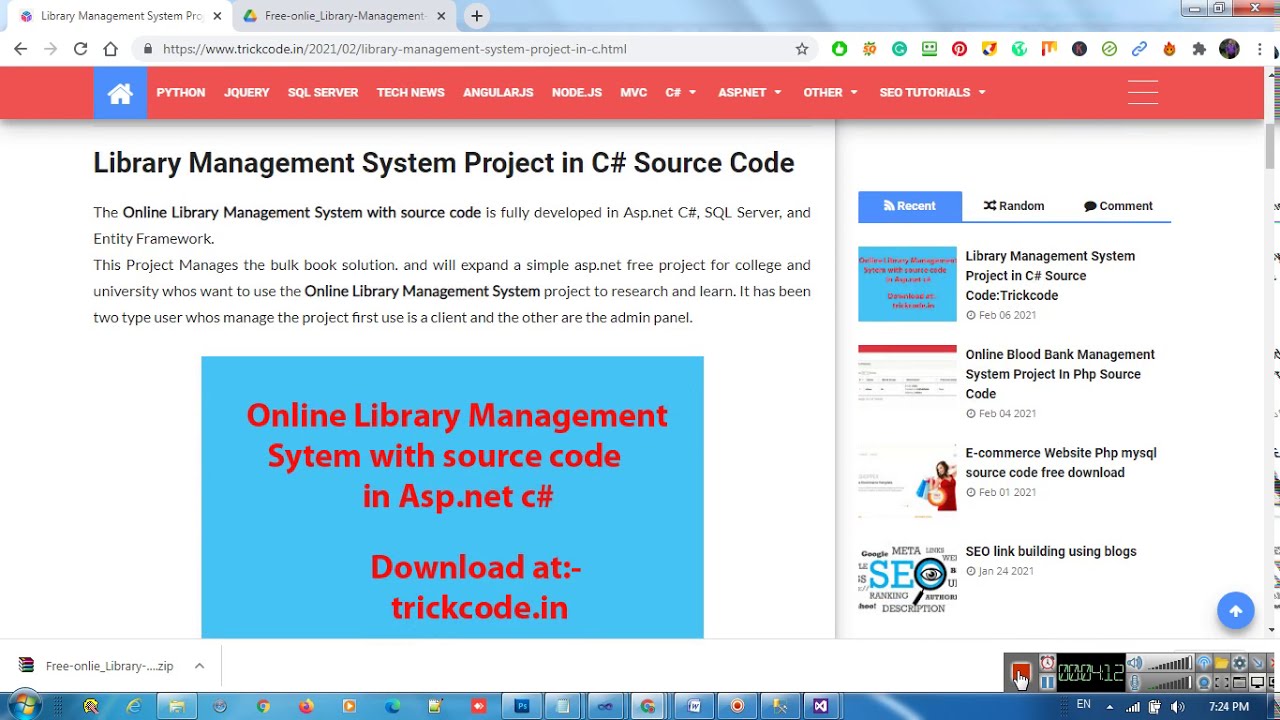Switch to the Random sidebar tab
Image resolution: width=1280 pixels, height=720 pixels.
pyautogui.click(x=1014, y=206)
